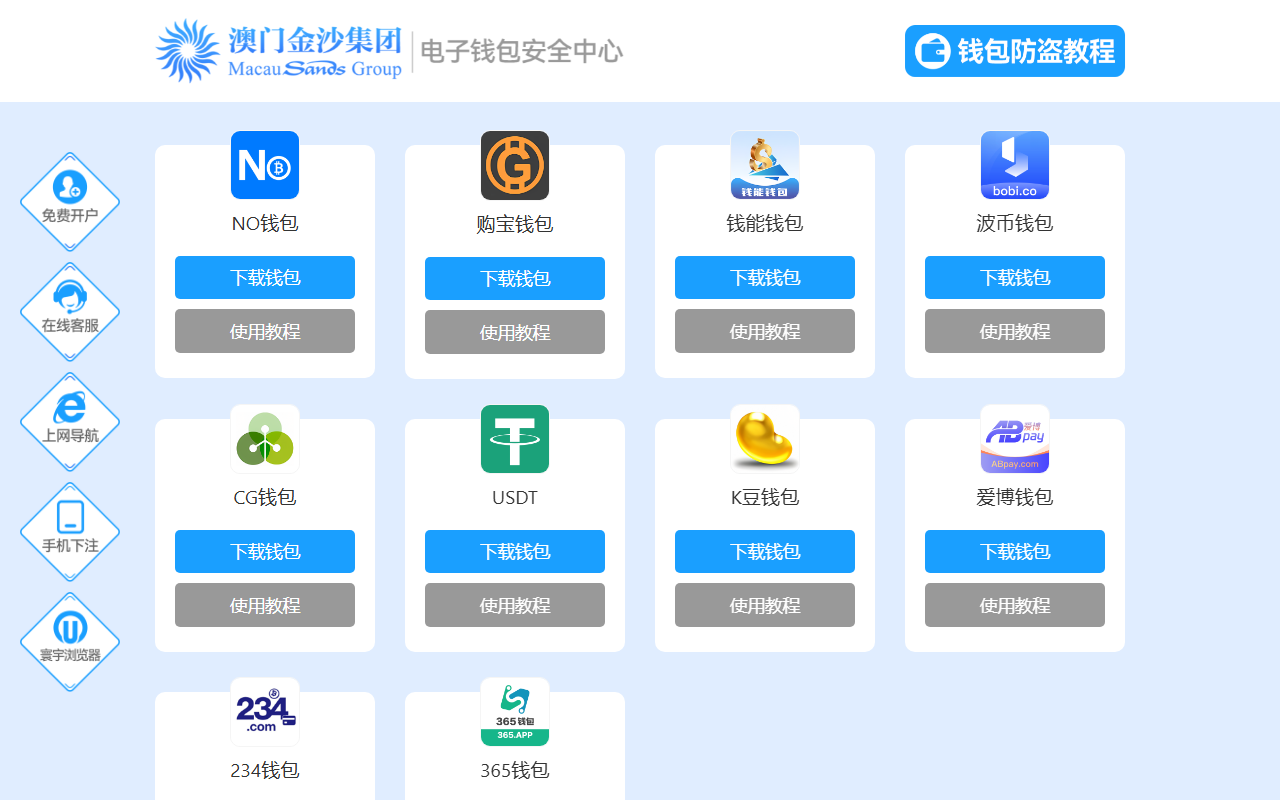The width and height of the screenshot is (1280, 800).
Task: View the NO钱包 使用教程 tutorial
Action: pos(265,331)
